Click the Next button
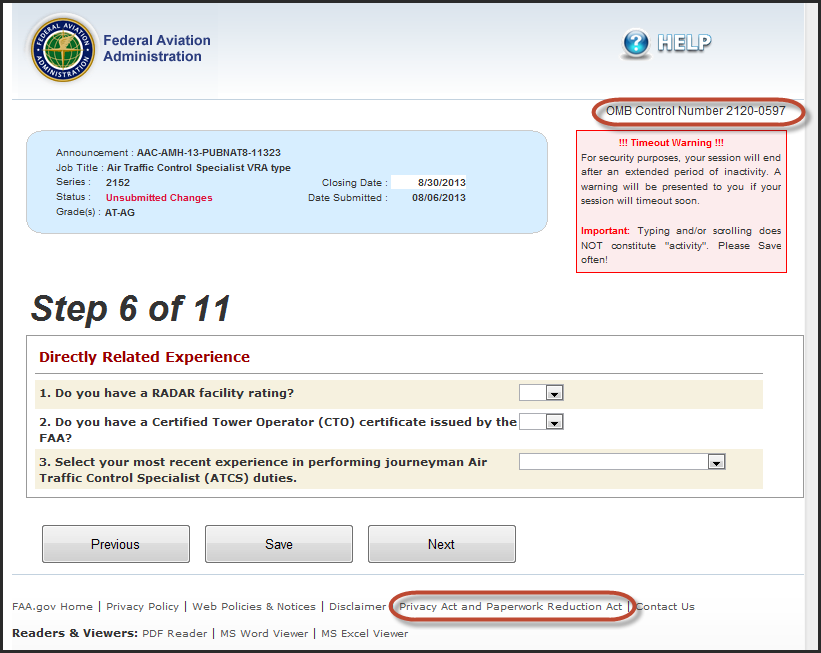The width and height of the screenshot is (821, 653). point(441,544)
